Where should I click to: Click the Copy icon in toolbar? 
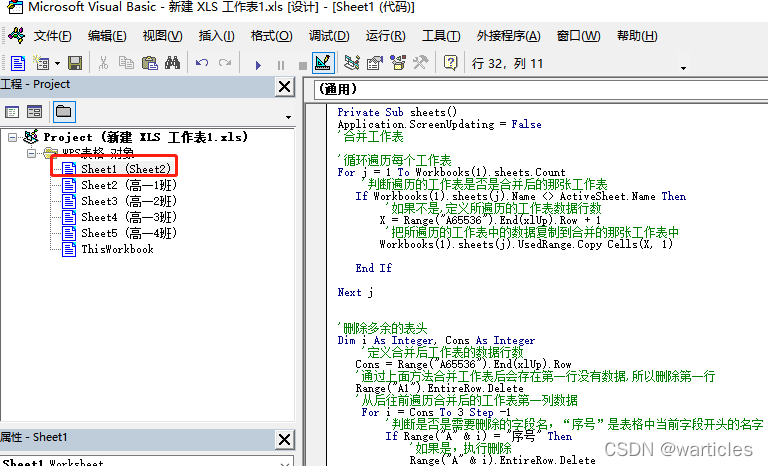126,63
